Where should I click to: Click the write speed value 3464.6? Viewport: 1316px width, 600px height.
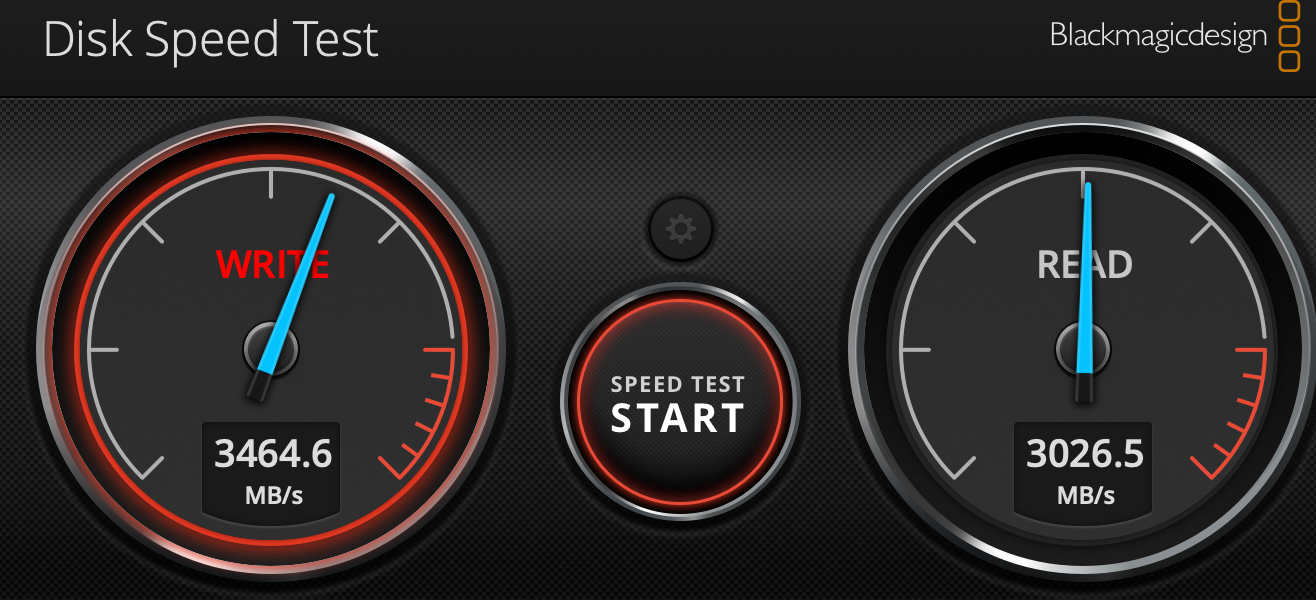click(x=273, y=453)
